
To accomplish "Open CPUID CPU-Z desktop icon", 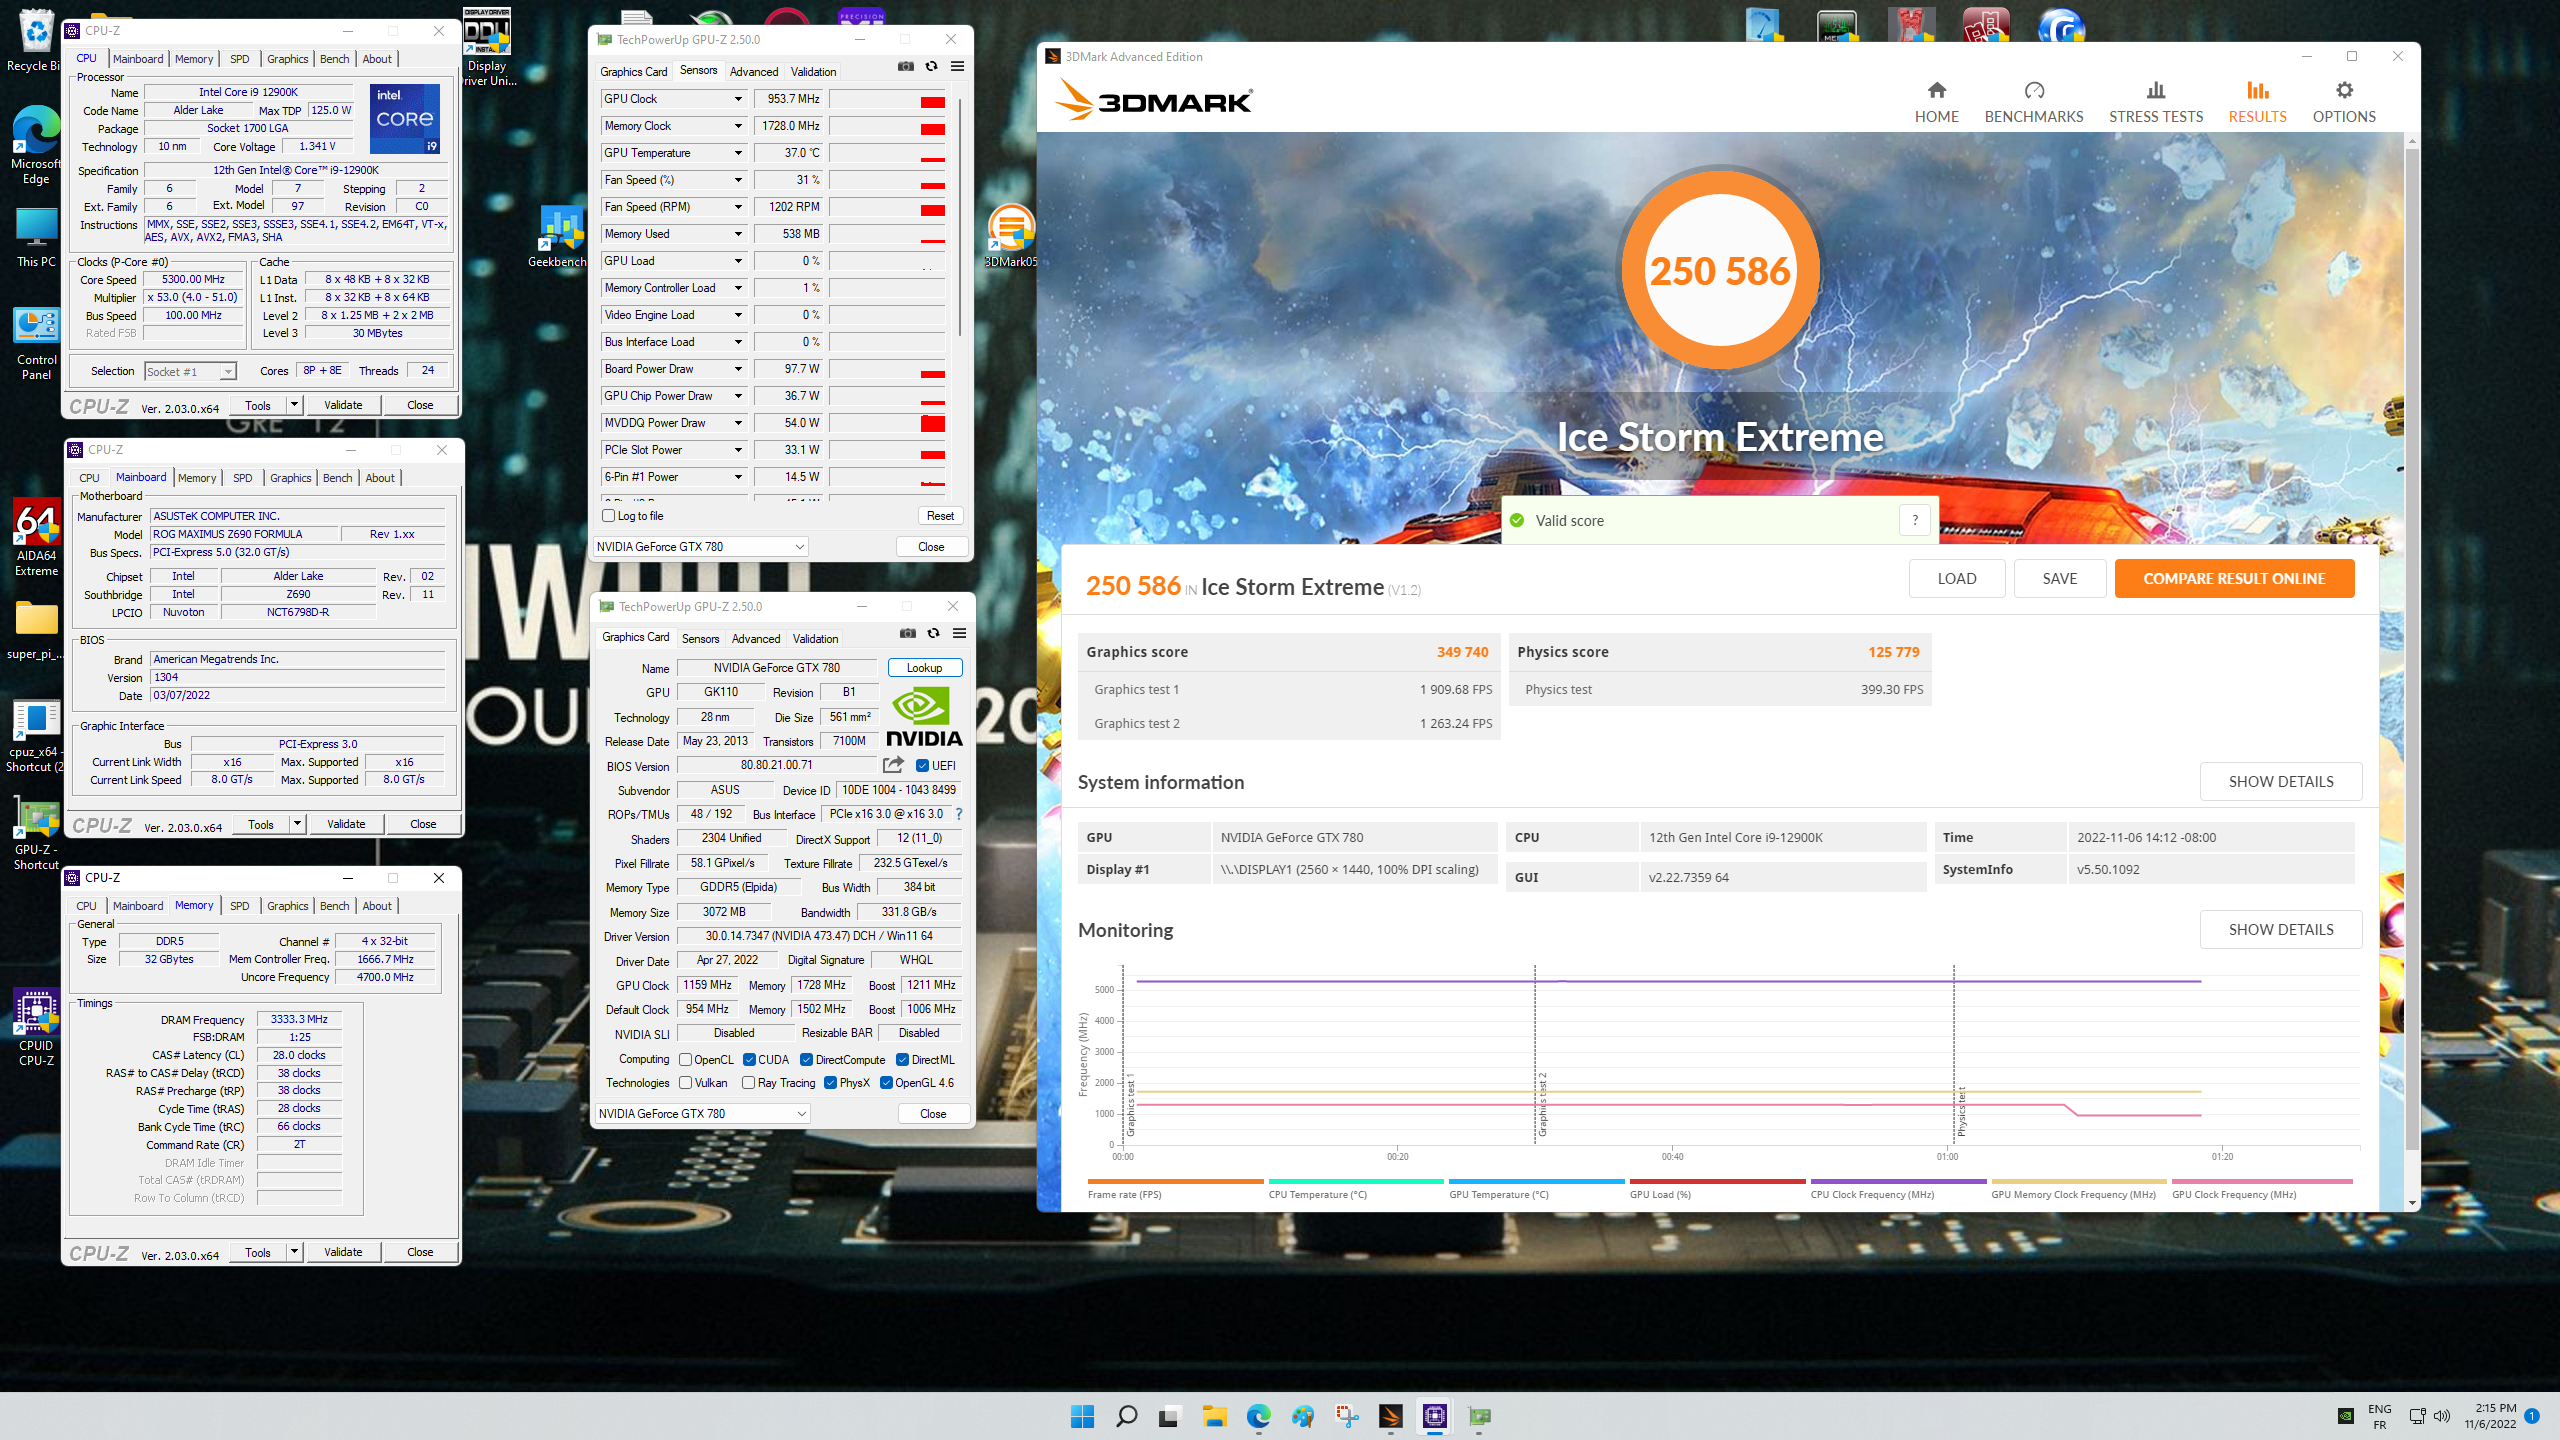I will (36, 1028).
